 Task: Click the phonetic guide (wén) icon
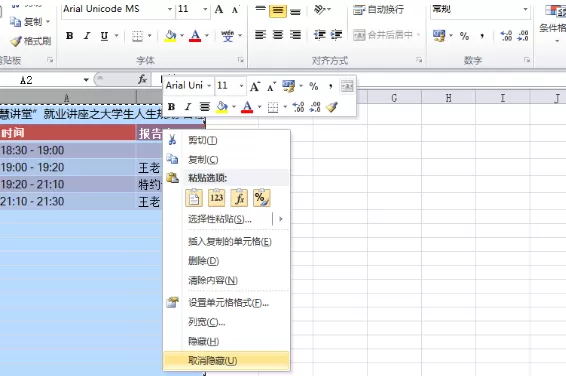pyautogui.click(x=227, y=36)
